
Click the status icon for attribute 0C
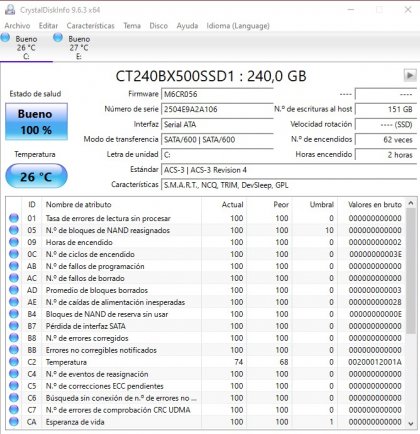click(x=14, y=254)
